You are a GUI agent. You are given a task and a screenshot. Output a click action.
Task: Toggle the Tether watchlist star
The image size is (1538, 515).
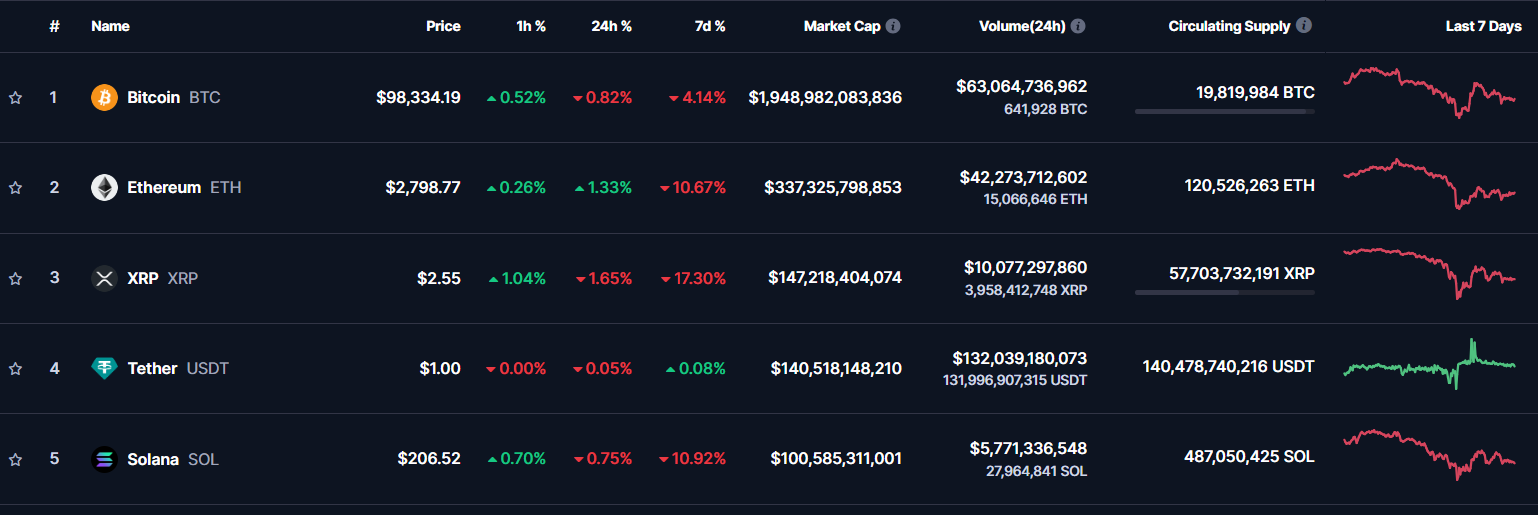click(15, 369)
